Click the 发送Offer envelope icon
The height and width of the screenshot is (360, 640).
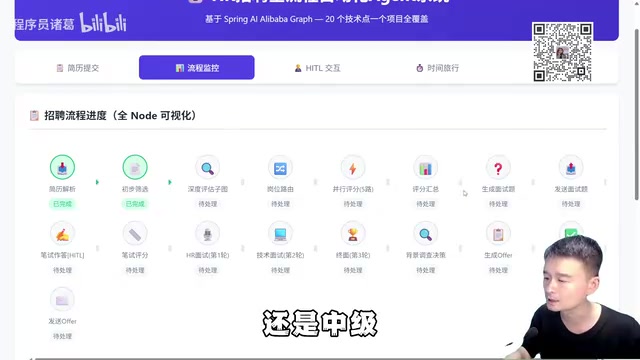(x=62, y=300)
